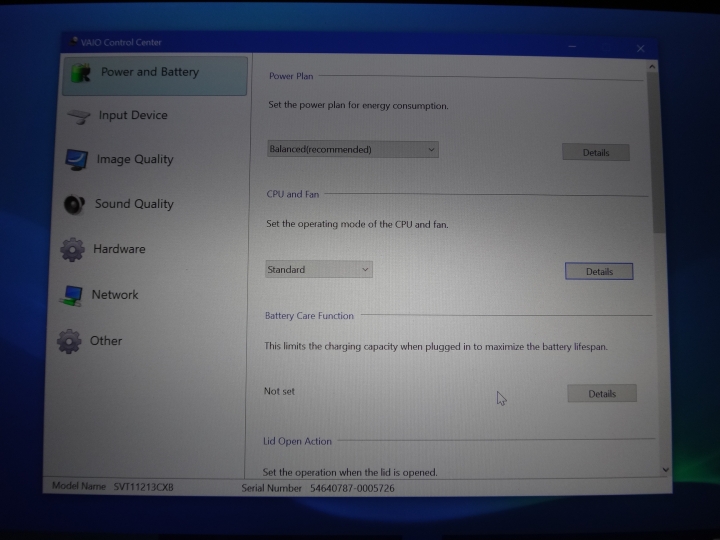
Task: Open Details for Power Plan
Action: coord(596,152)
